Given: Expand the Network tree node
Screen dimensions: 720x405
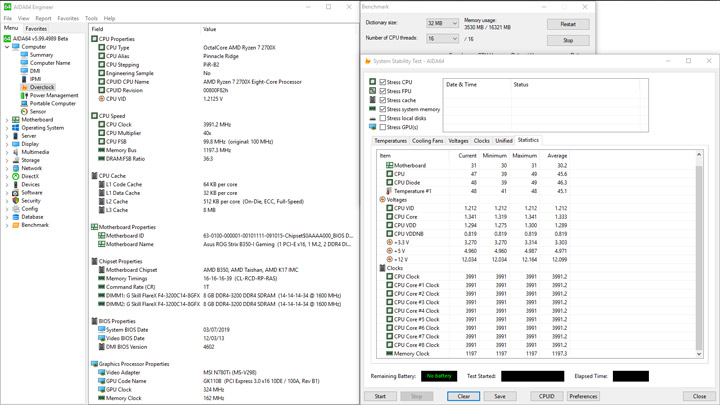Looking at the screenshot, I should [7, 169].
